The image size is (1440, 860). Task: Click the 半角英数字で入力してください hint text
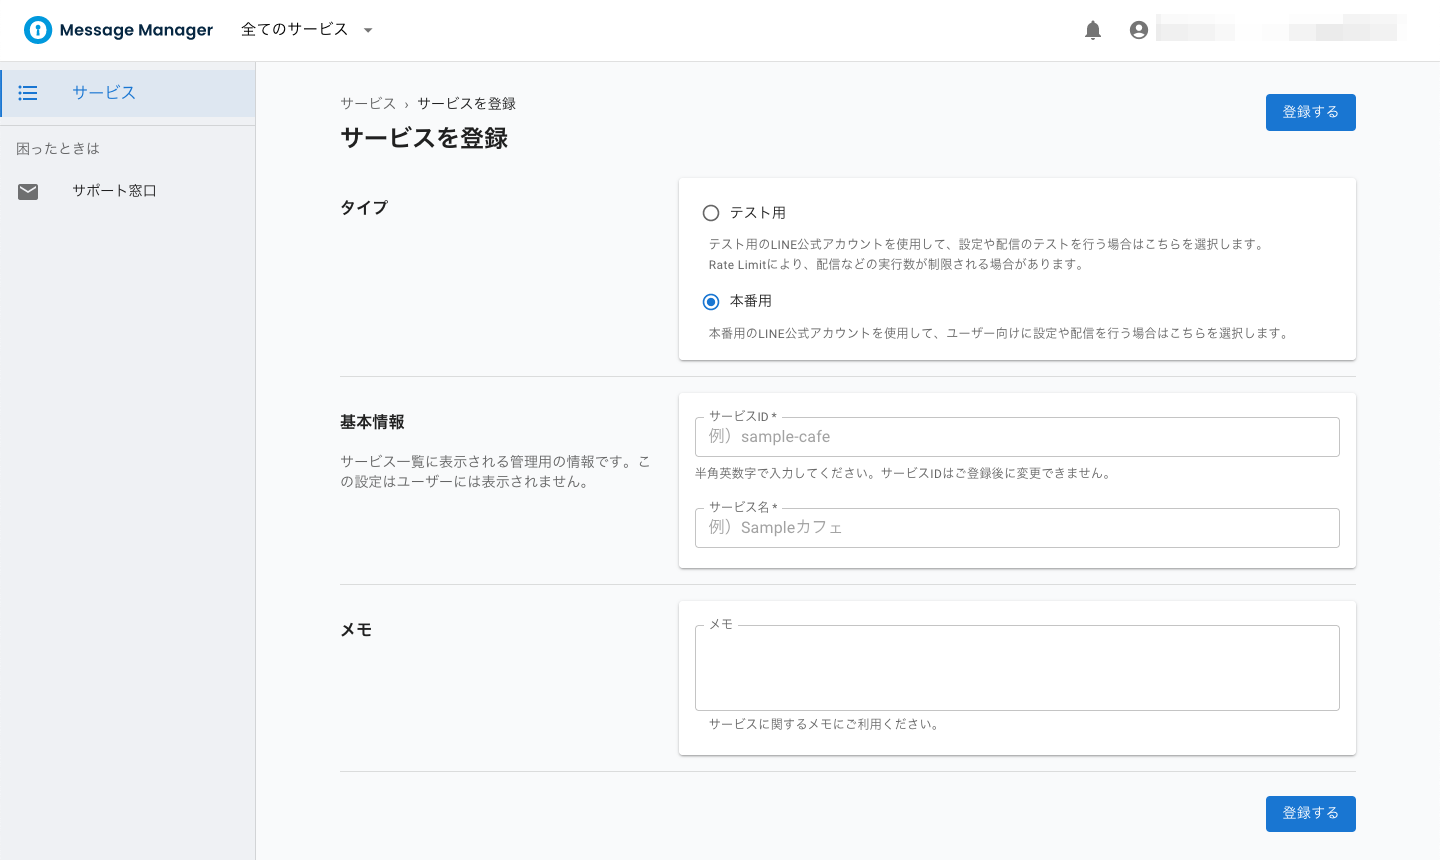[903, 473]
